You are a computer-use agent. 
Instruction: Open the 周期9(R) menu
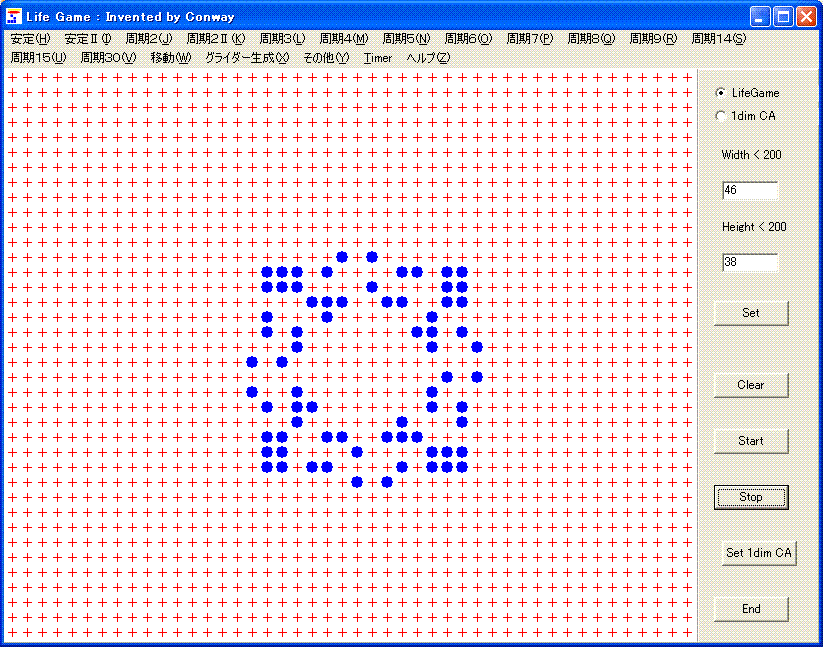653,39
